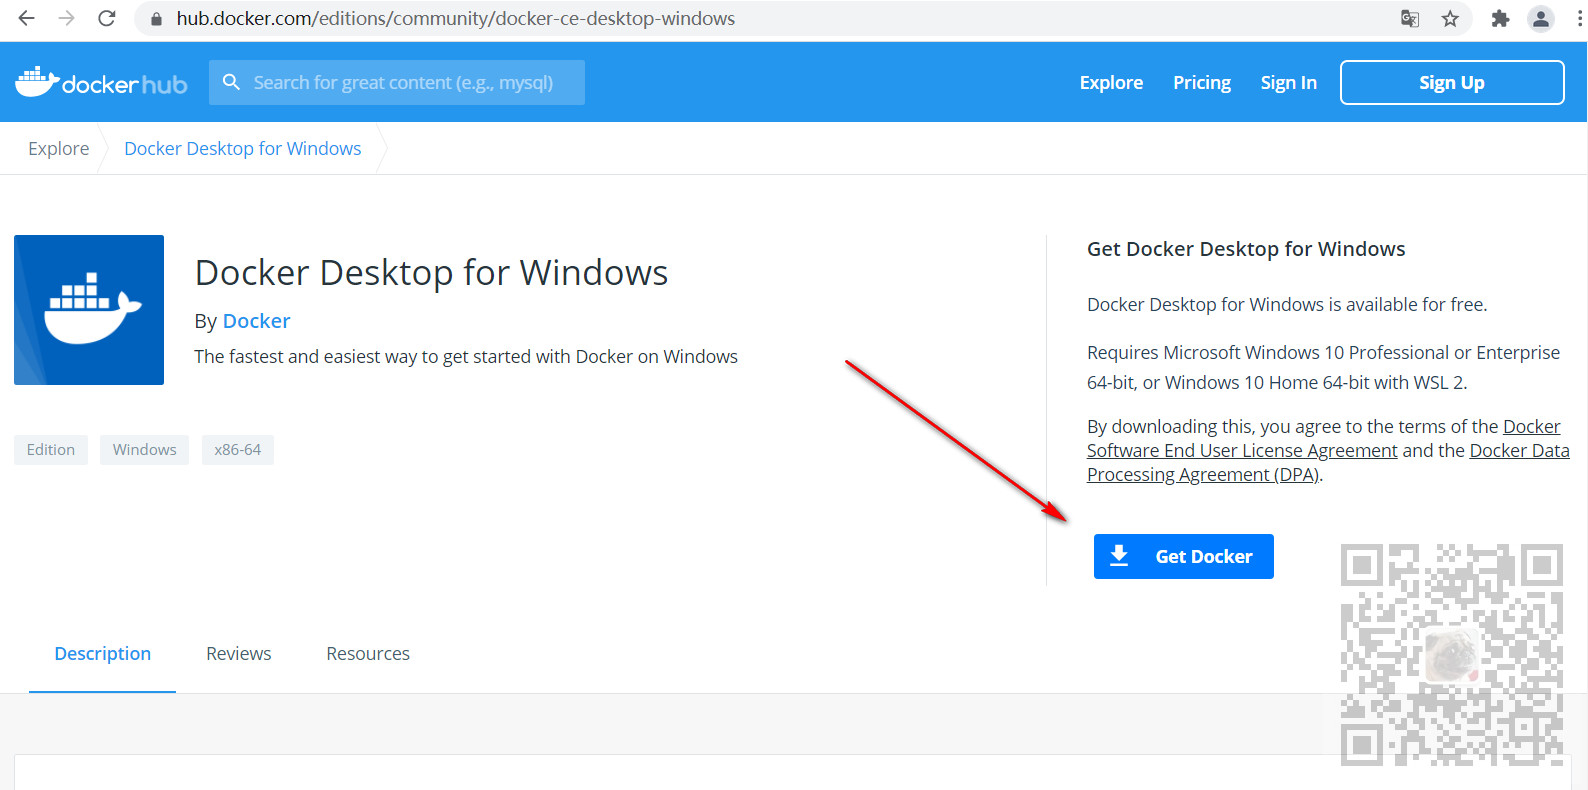1588x790 pixels.
Task: Click the Windows 10 requirements text
Action: point(1323,367)
